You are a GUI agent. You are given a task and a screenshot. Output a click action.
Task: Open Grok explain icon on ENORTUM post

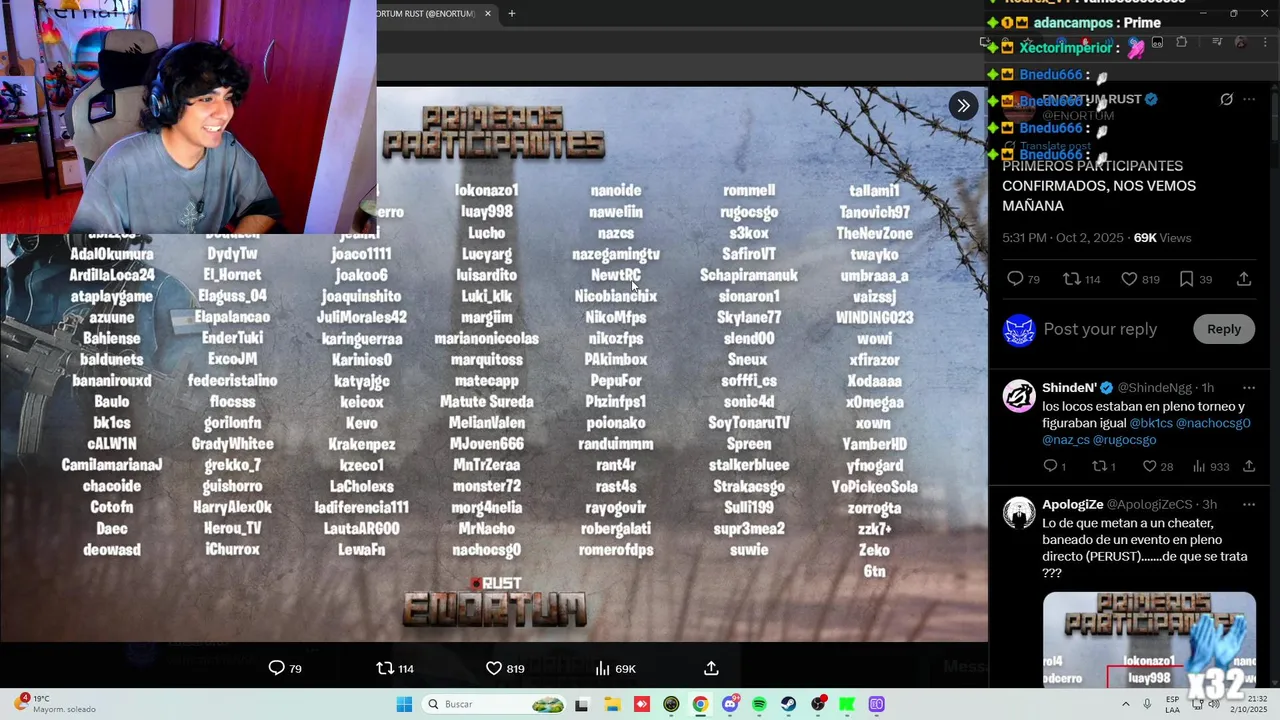[1226, 99]
